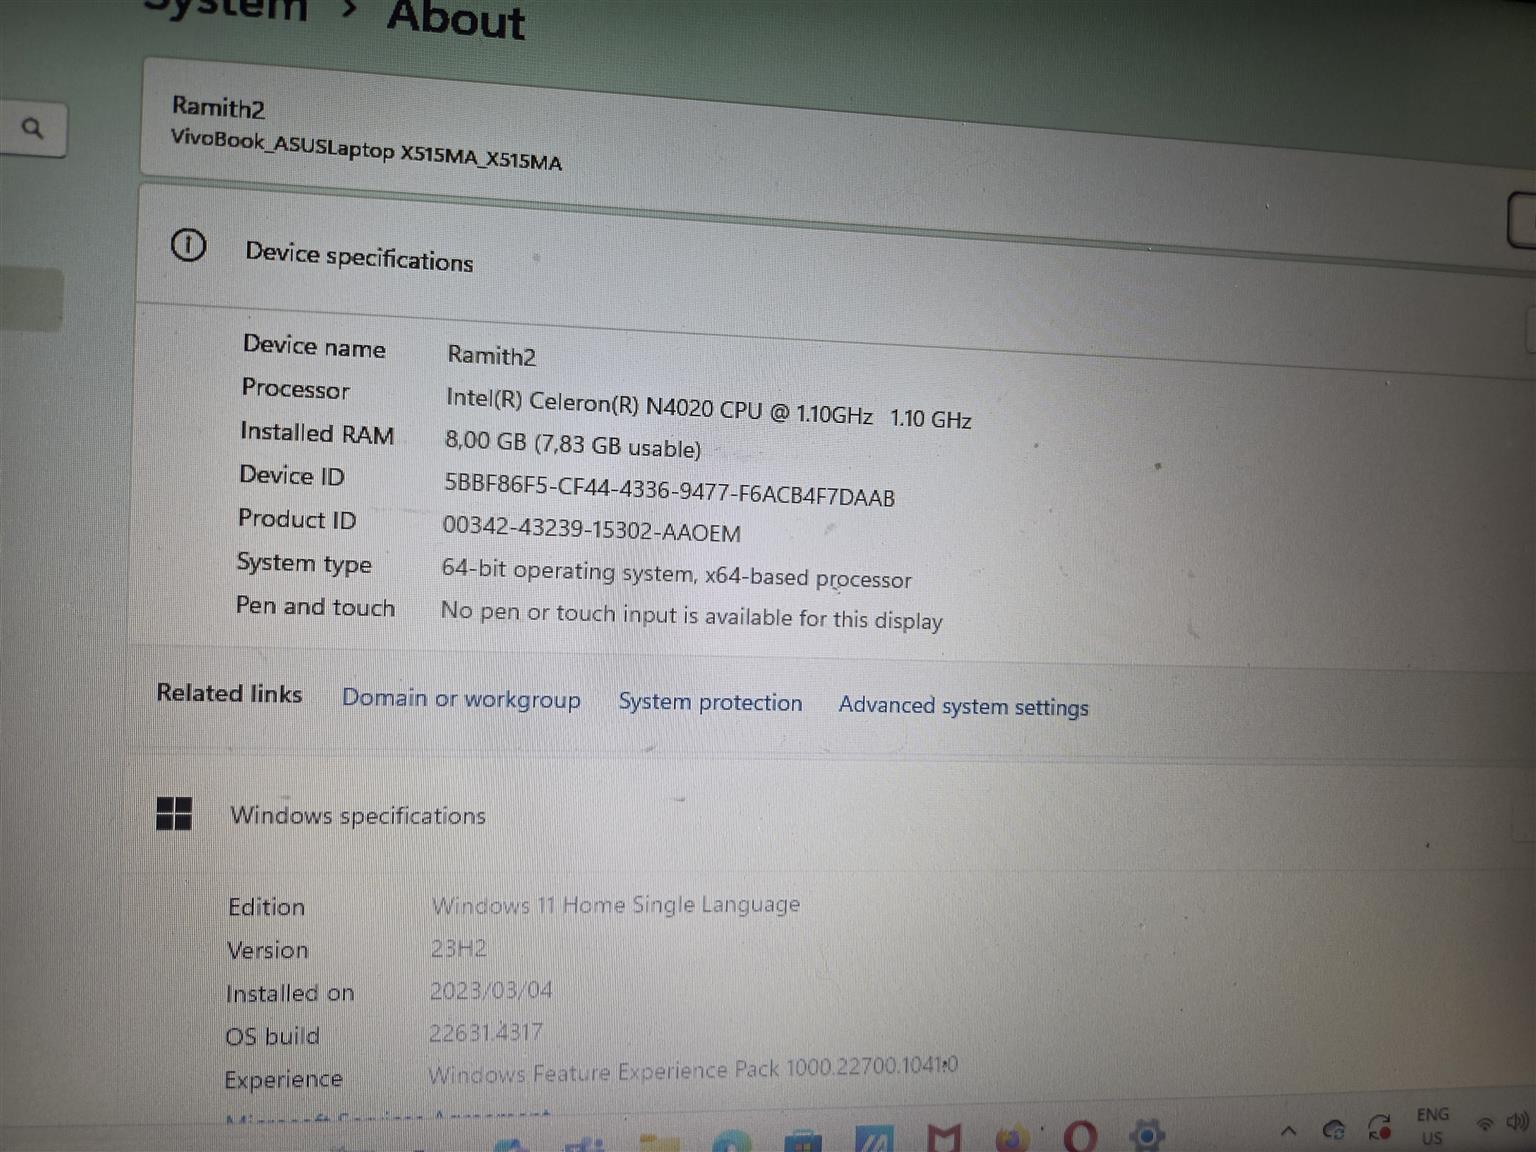Open Opera browser from the taskbar
The height and width of the screenshot is (1152, 1536).
[x=1079, y=1136]
